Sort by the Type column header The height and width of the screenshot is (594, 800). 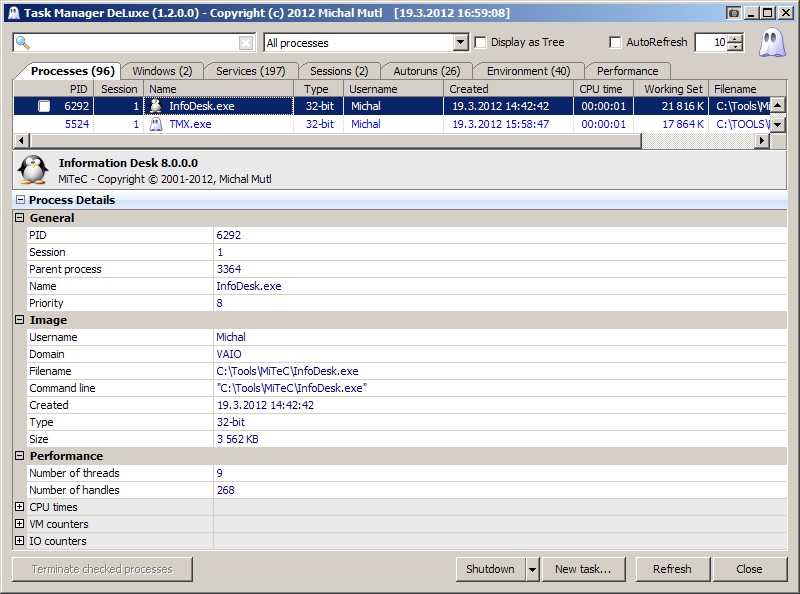(x=318, y=89)
